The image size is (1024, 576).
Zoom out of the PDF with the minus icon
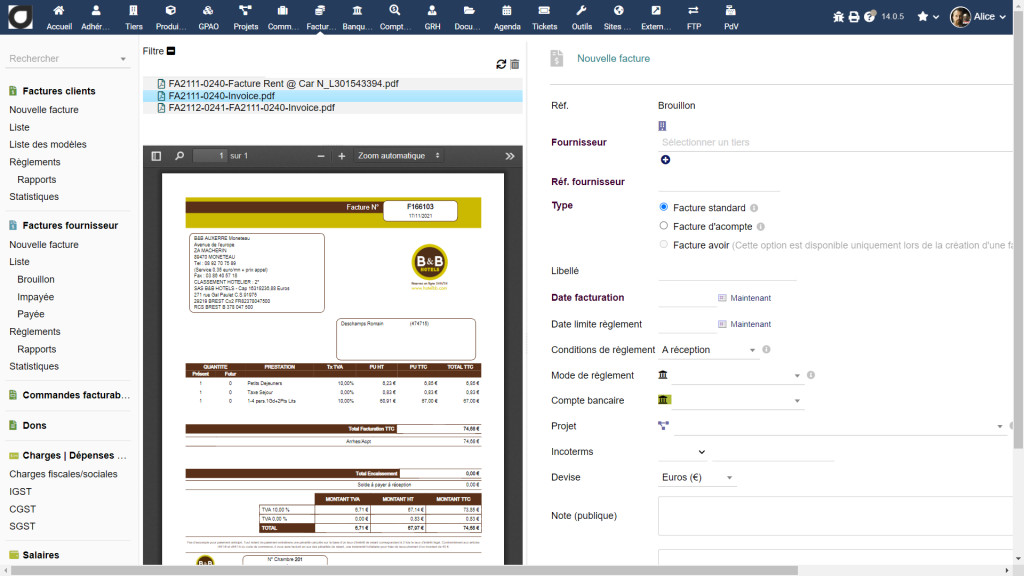[321, 156]
